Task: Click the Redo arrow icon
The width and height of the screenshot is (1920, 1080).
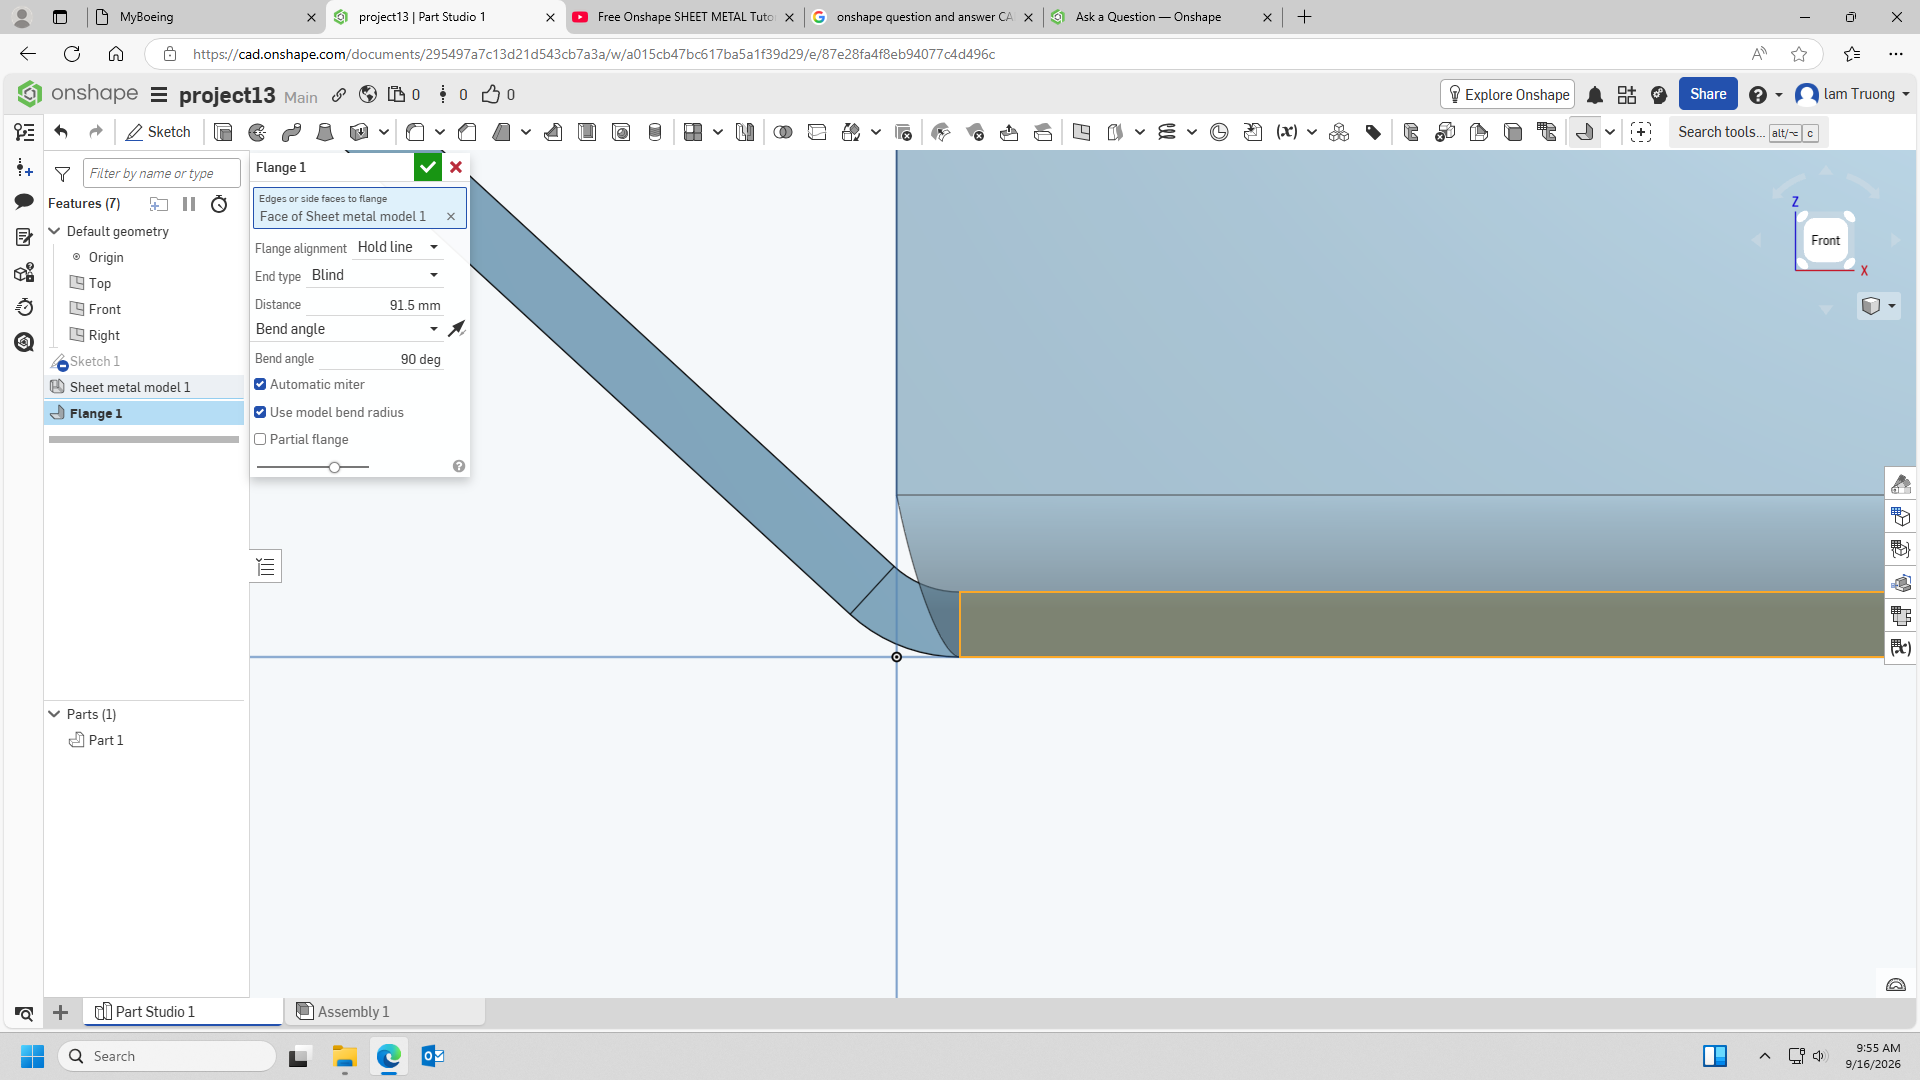Action: (96, 132)
